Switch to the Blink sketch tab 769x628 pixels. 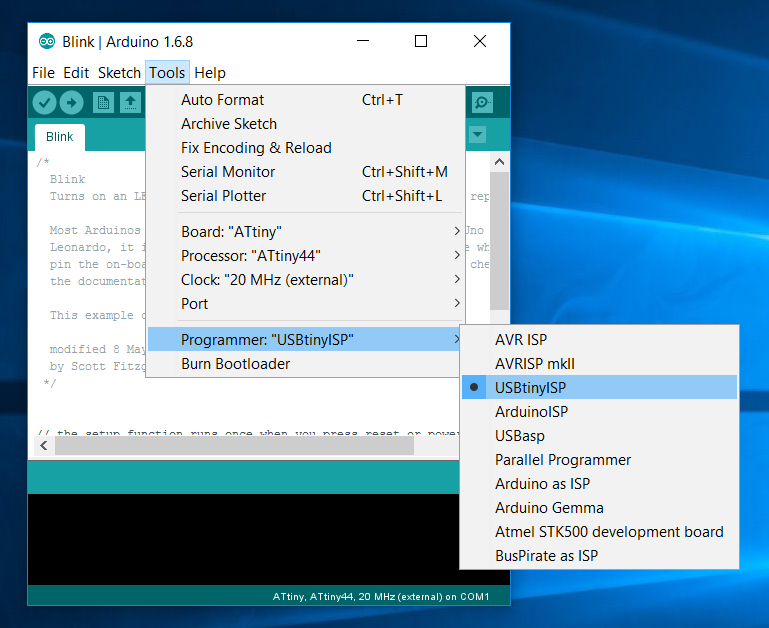(x=59, y=137)
